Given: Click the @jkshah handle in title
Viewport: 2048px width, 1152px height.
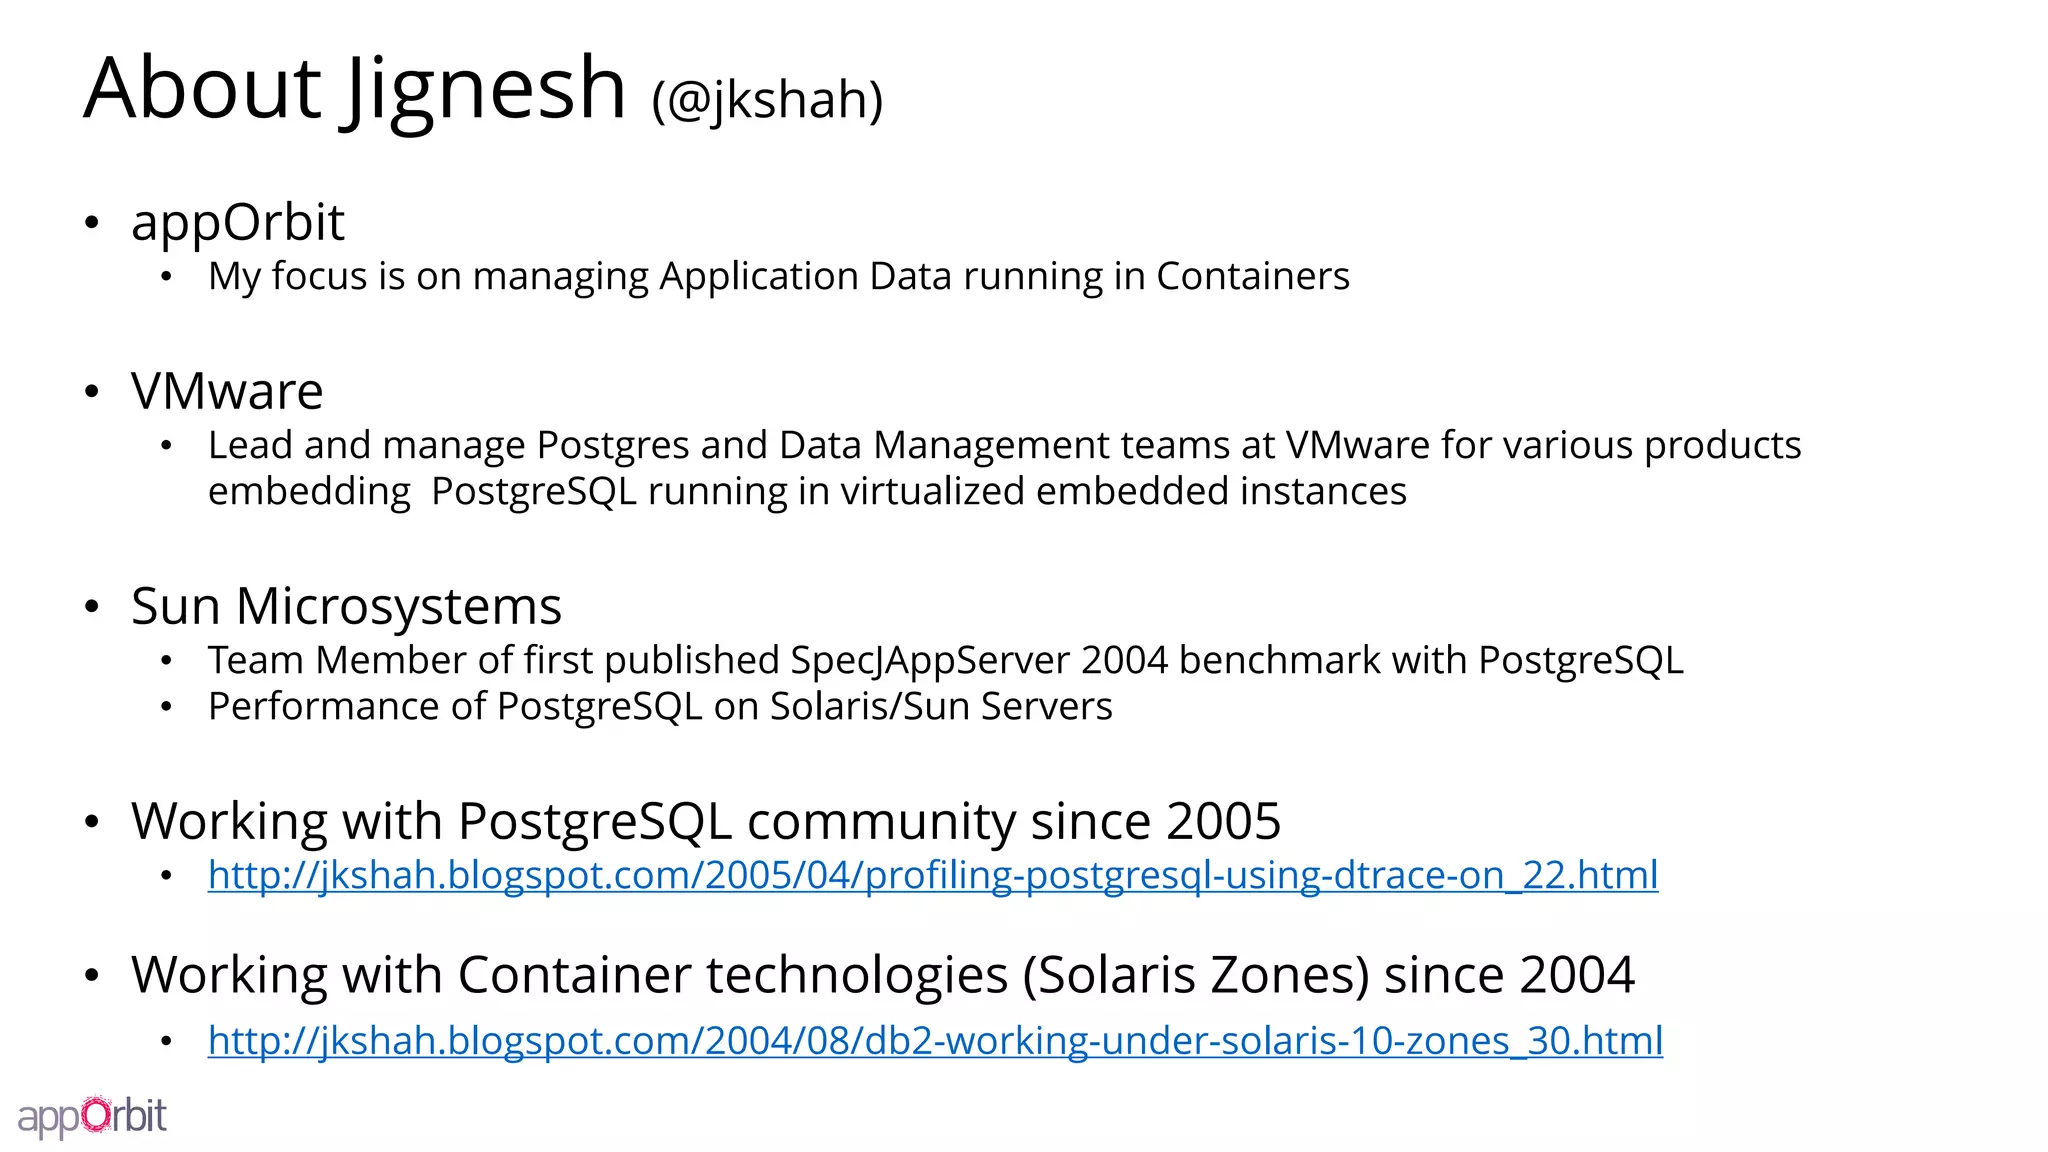Looking at the screenshot, I should pyautogui.click(x=767, y=100).
